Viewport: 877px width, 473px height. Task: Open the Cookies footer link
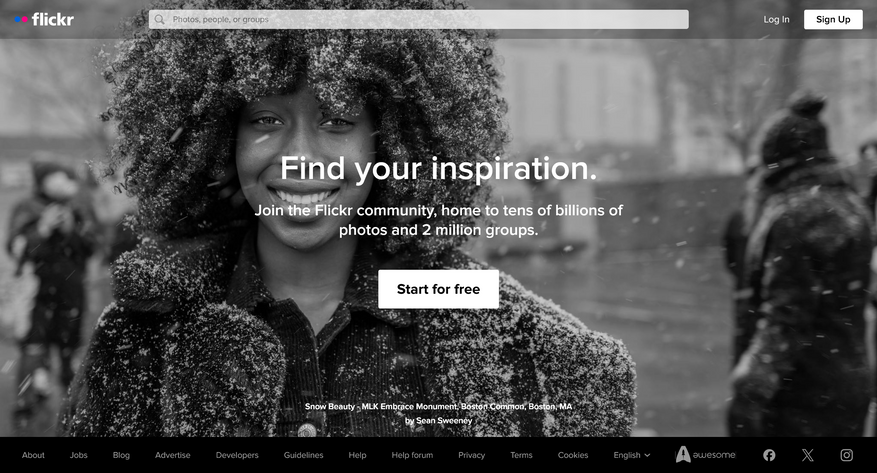573,455
